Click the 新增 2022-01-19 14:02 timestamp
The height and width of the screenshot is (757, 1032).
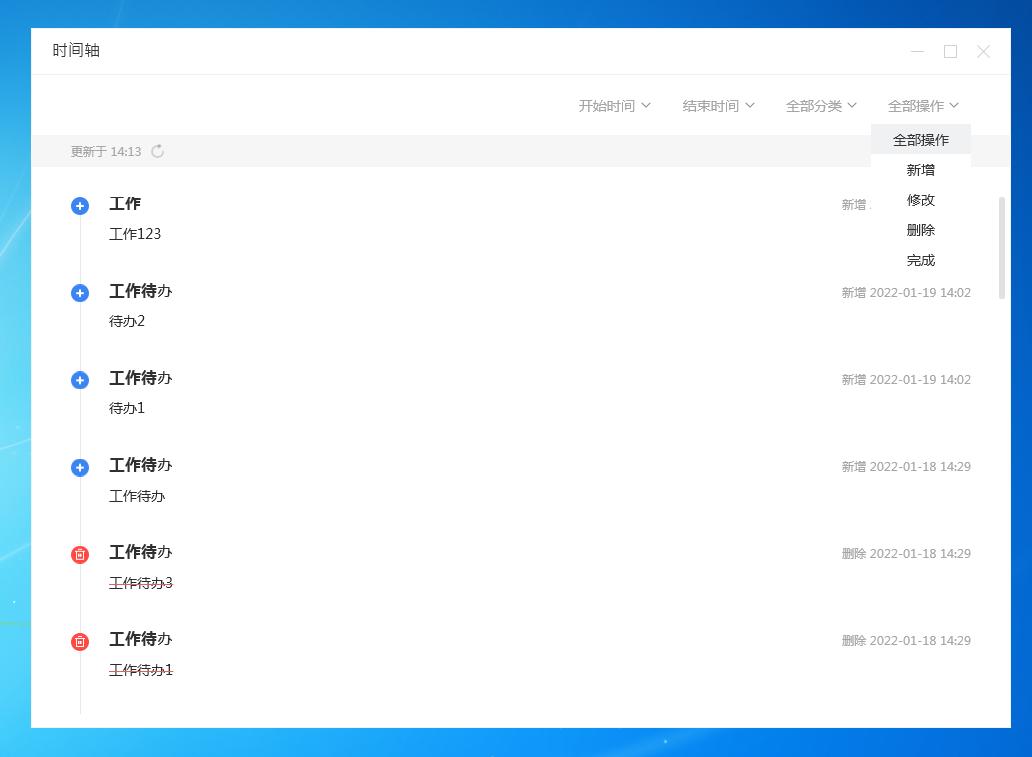906,293
